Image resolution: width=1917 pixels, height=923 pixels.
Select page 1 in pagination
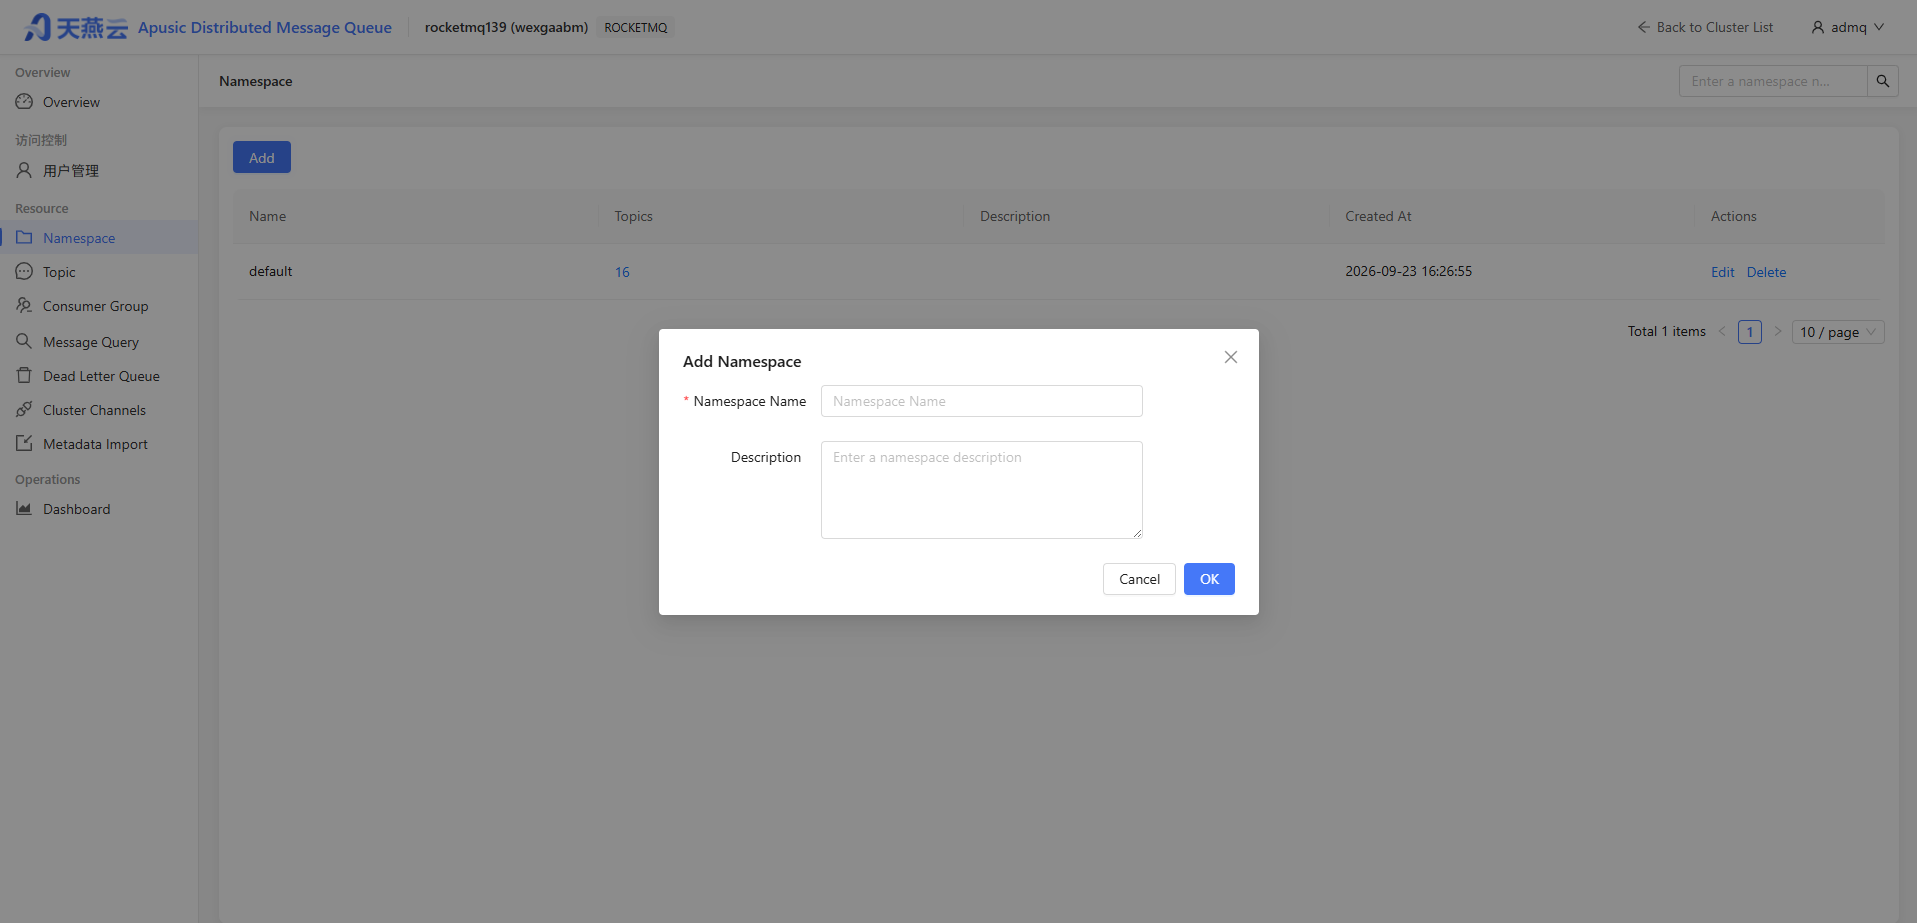click(x=1750, y=332)
